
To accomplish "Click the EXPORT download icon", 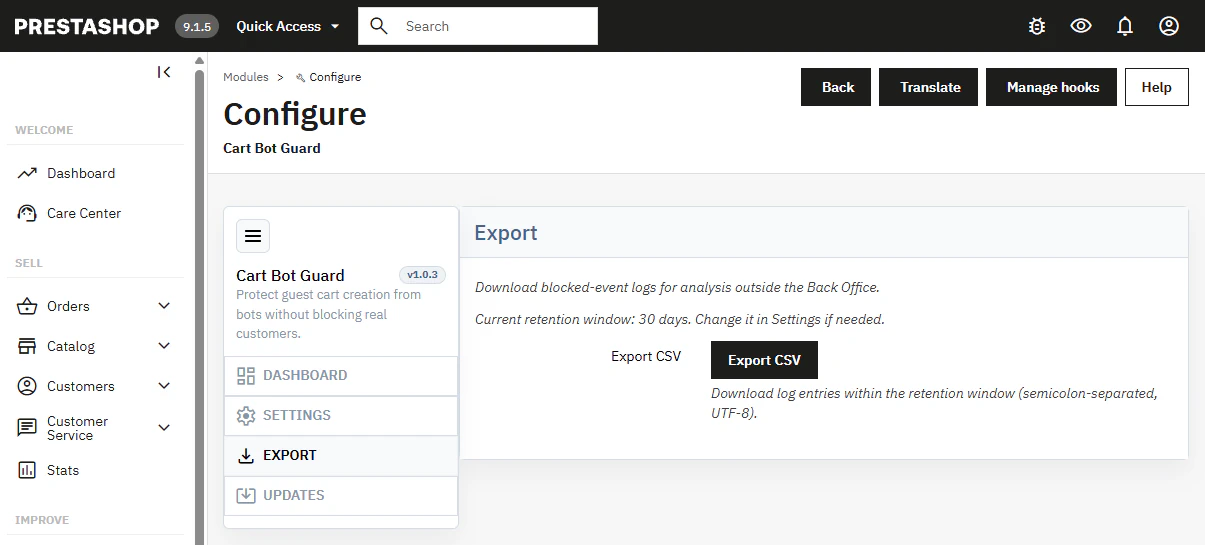I will pyautogui.click(x=246, y=456).
